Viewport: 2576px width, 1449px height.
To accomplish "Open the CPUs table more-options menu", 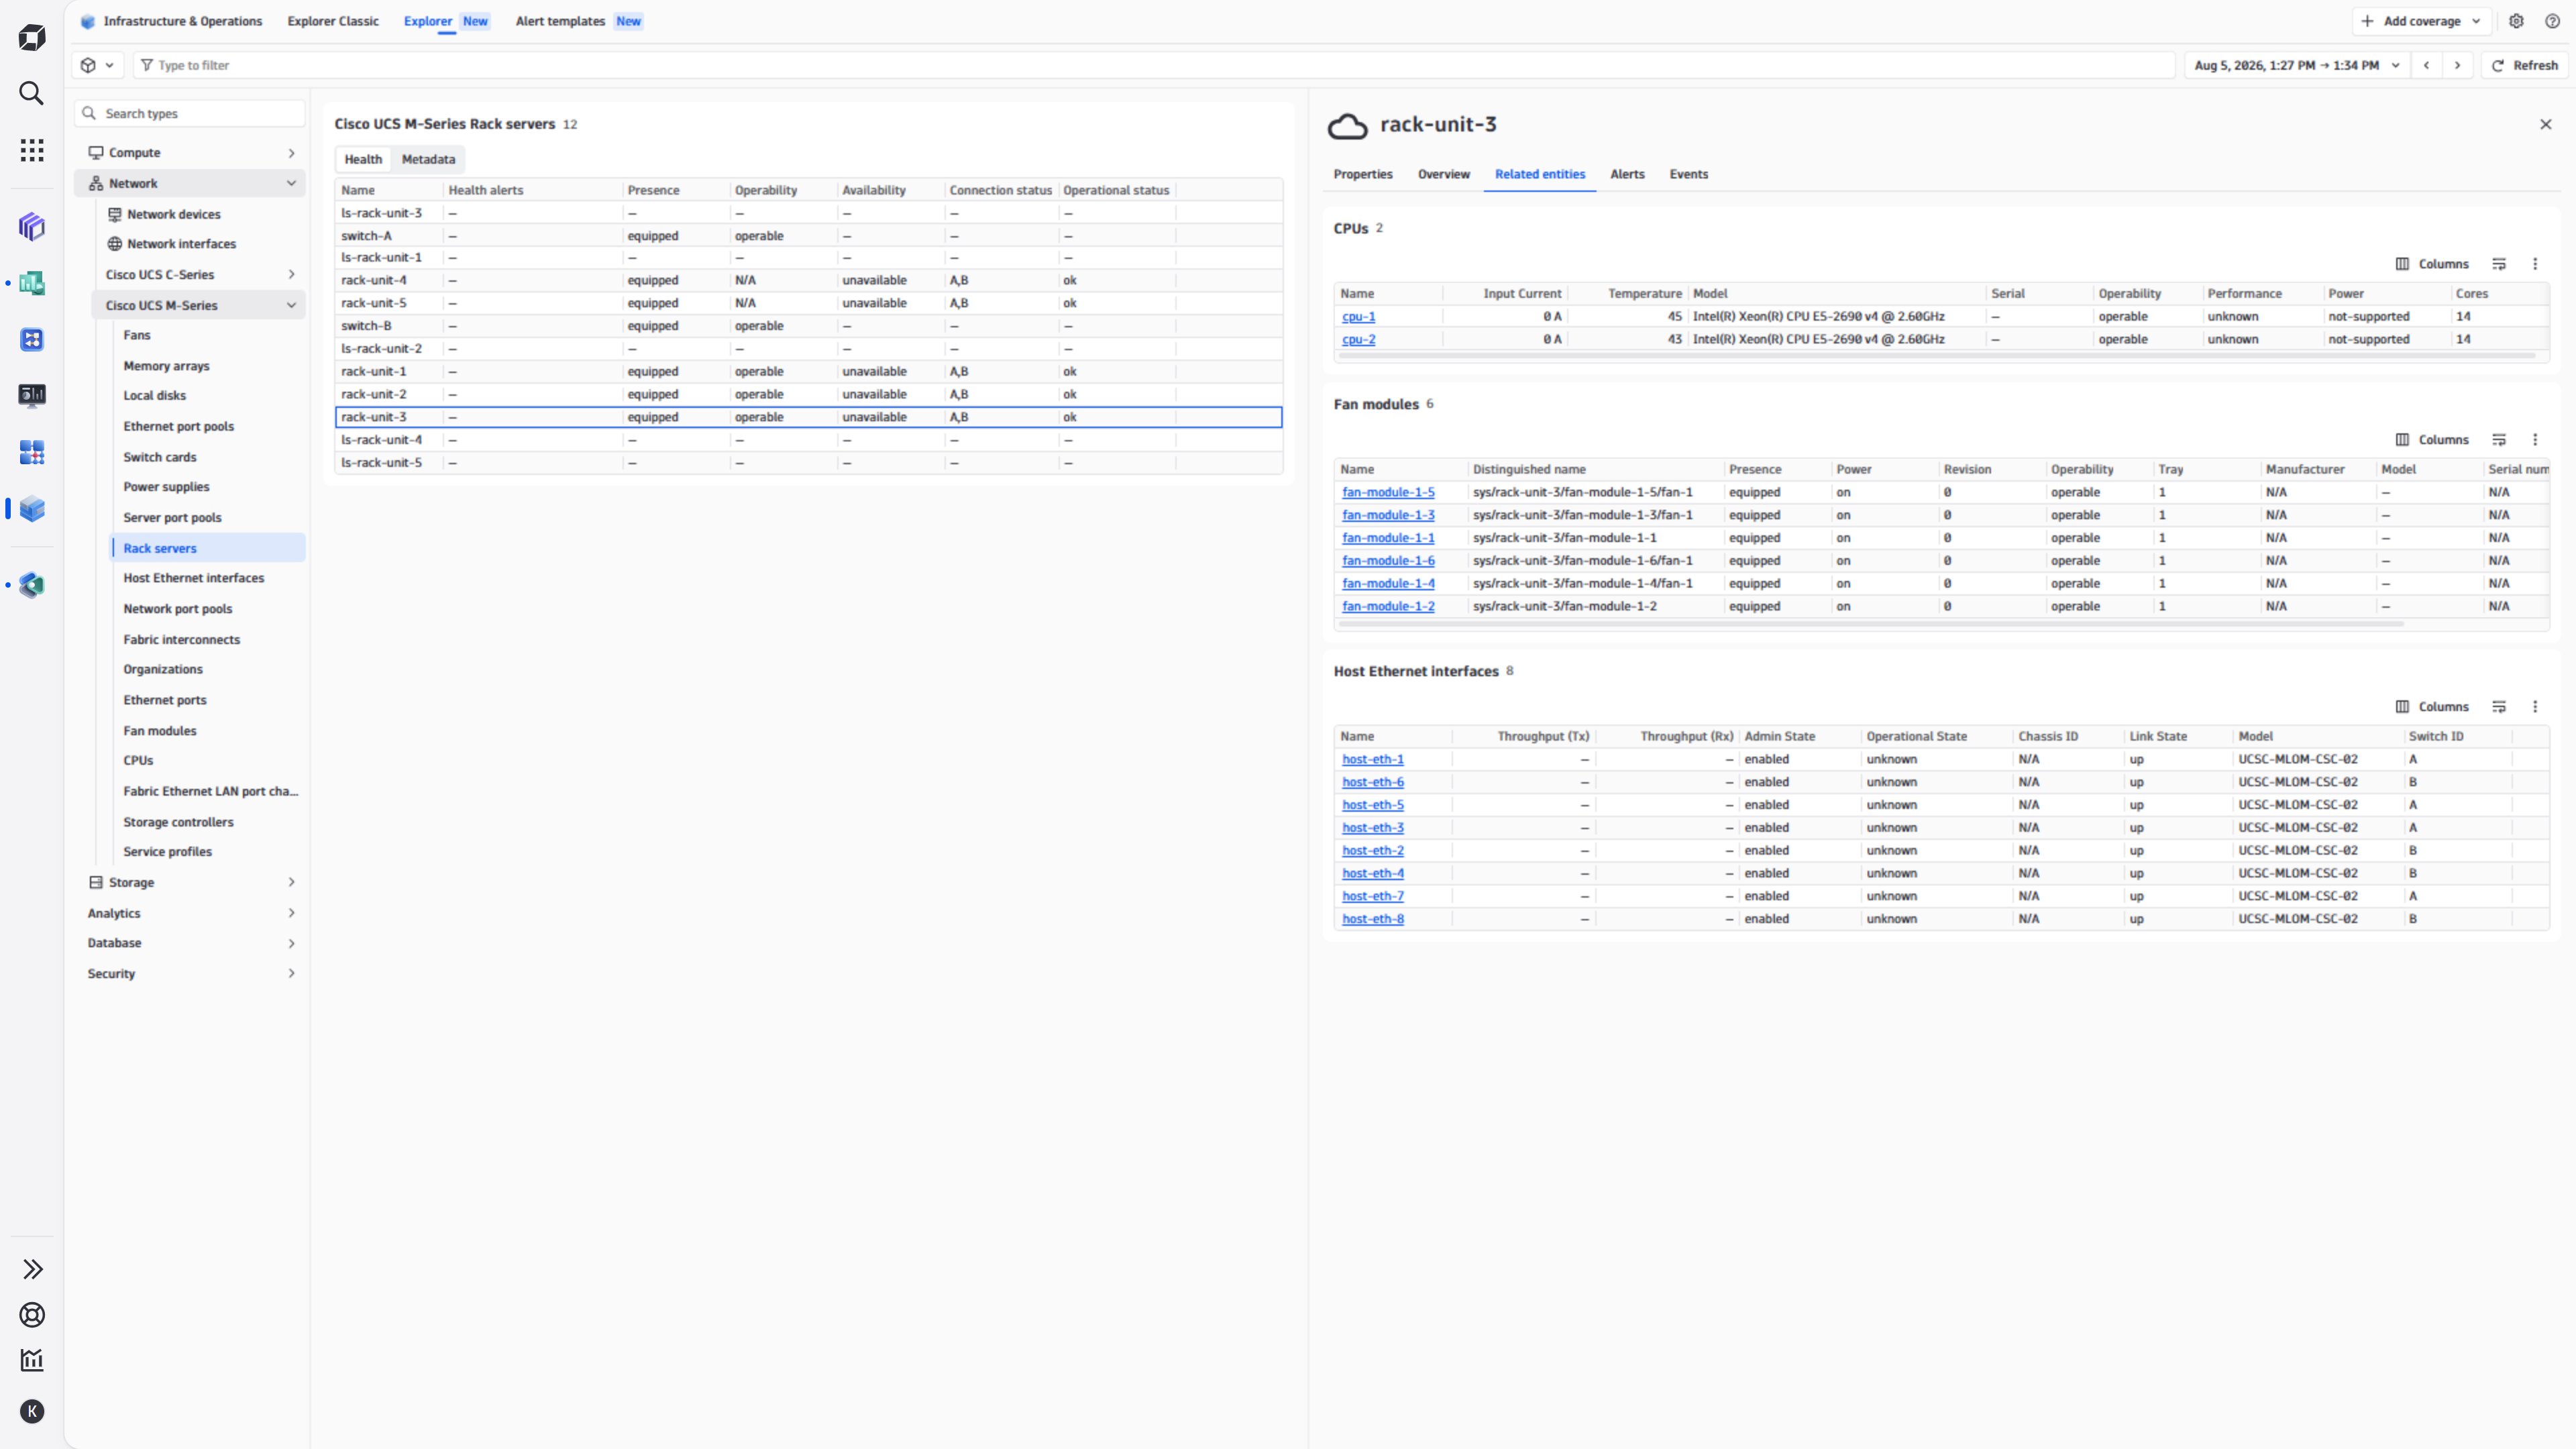I will pyautogui.click(x=2535, y=264).
